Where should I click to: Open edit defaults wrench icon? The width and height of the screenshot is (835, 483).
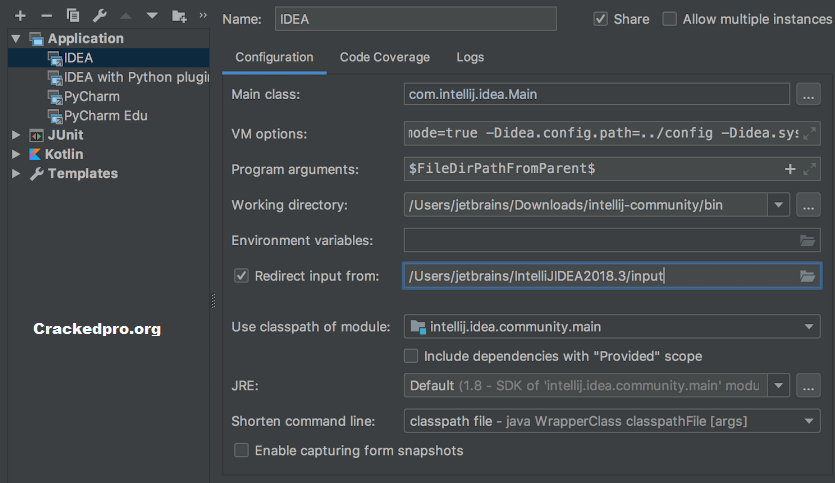(x=100, y=16)
